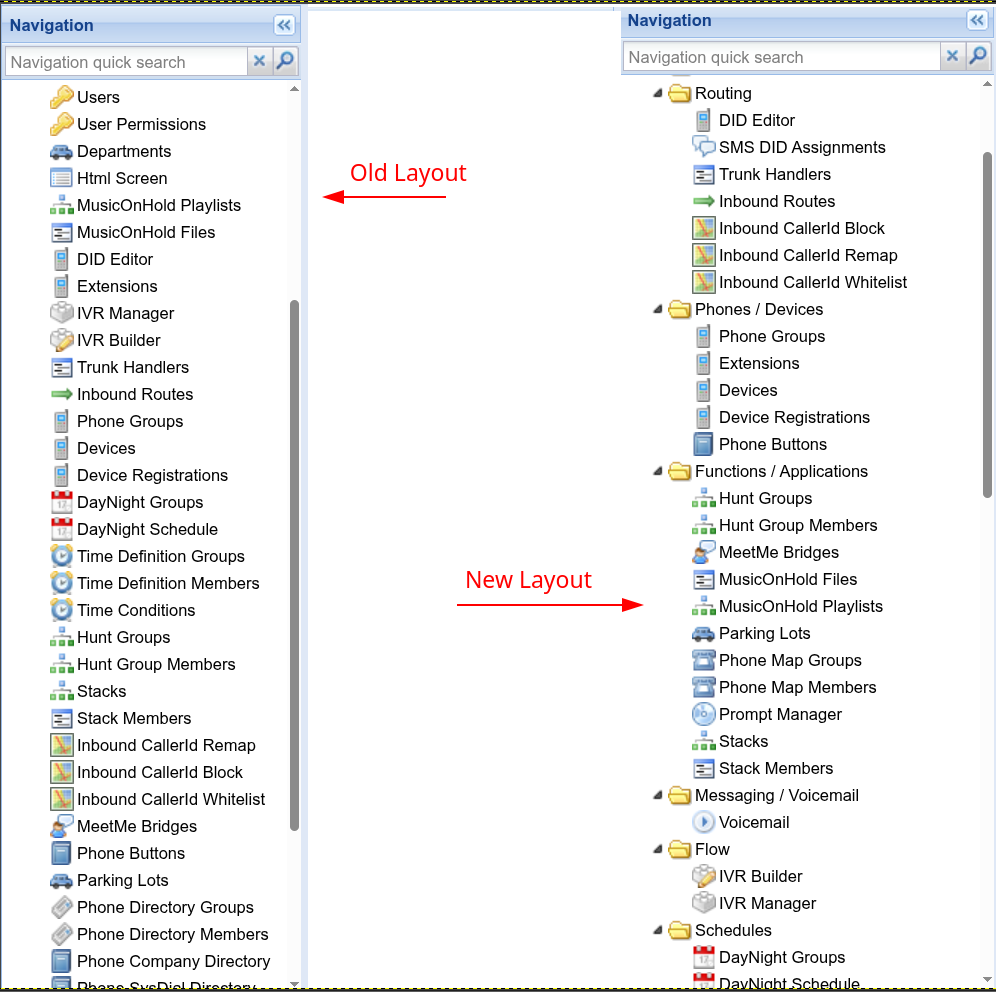996x992 pixels.
Task: Select Inbound CallerId Whitelist in right tree
Action: [812, 282]
